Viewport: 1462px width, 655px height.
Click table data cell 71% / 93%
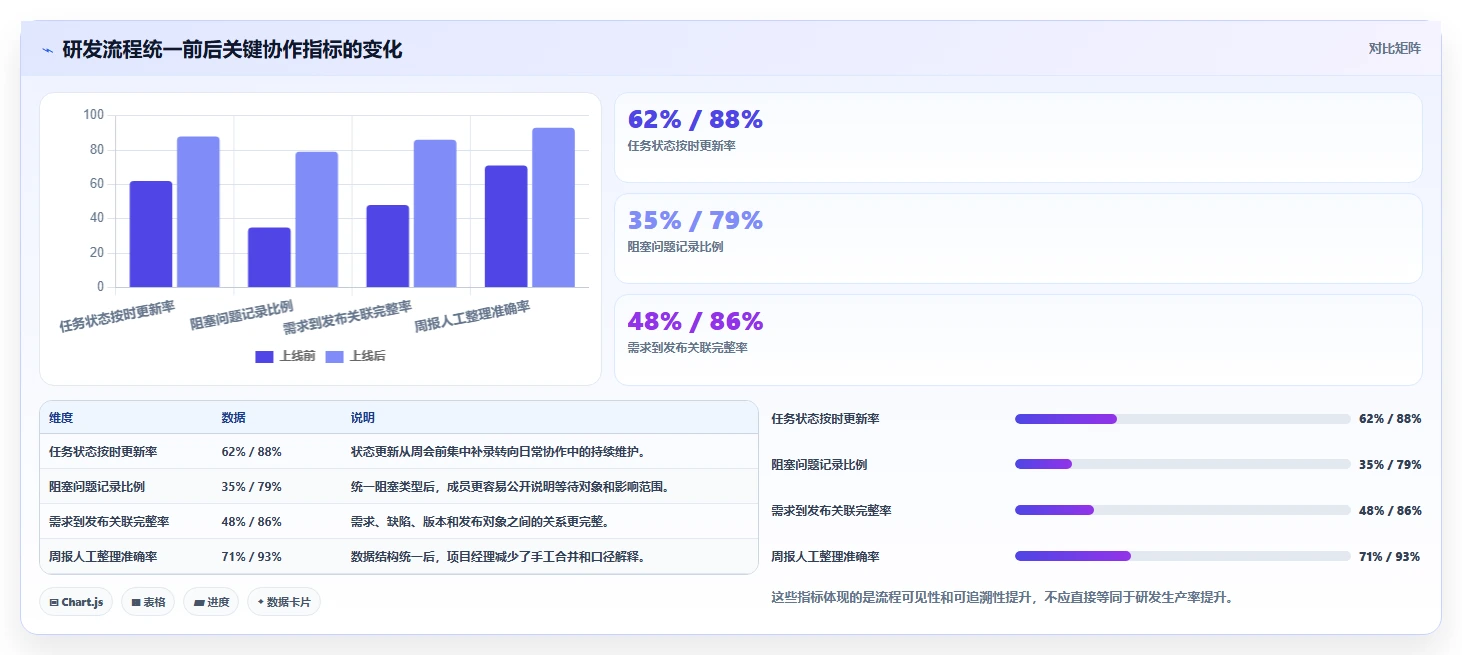[251, 557]
